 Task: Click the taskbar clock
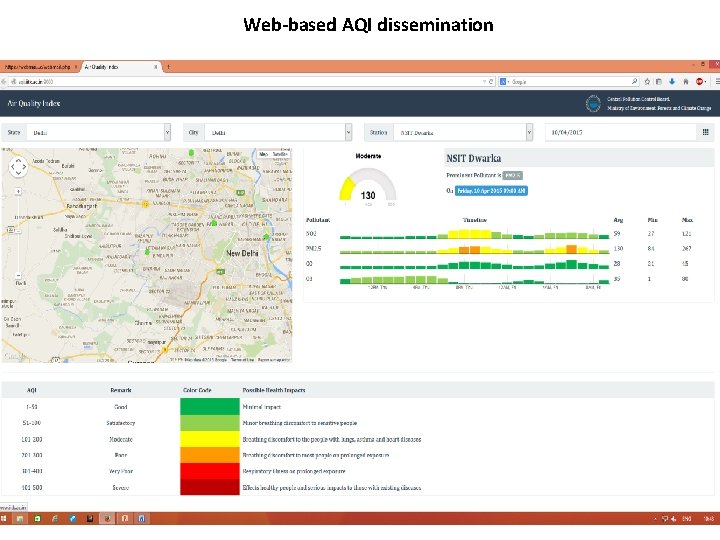[709, 519]
